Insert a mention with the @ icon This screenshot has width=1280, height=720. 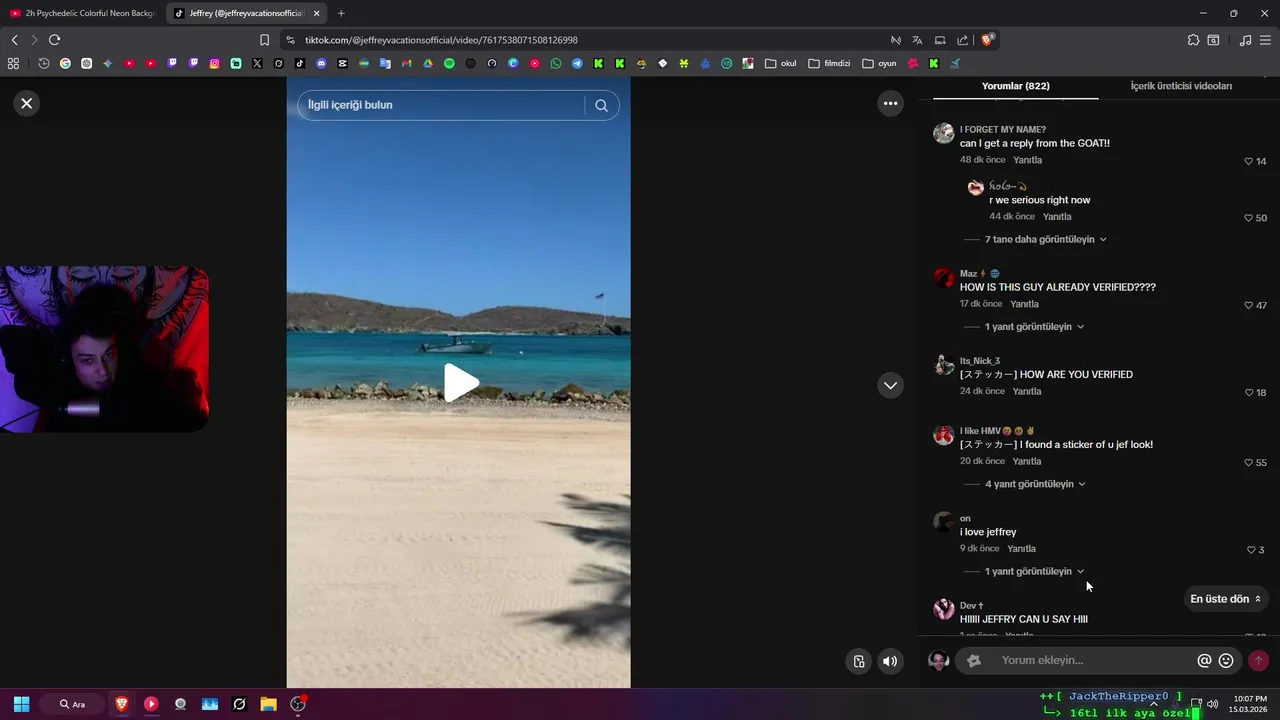(1204, 661)
